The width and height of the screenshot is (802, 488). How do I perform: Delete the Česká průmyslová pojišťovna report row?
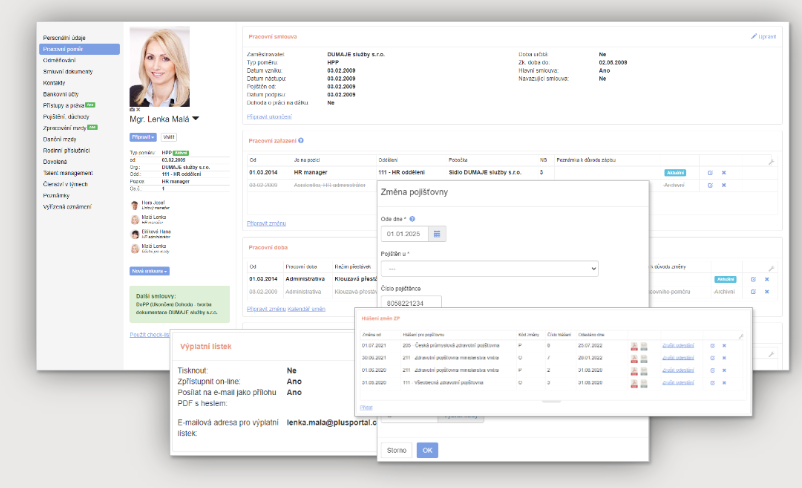724,346
